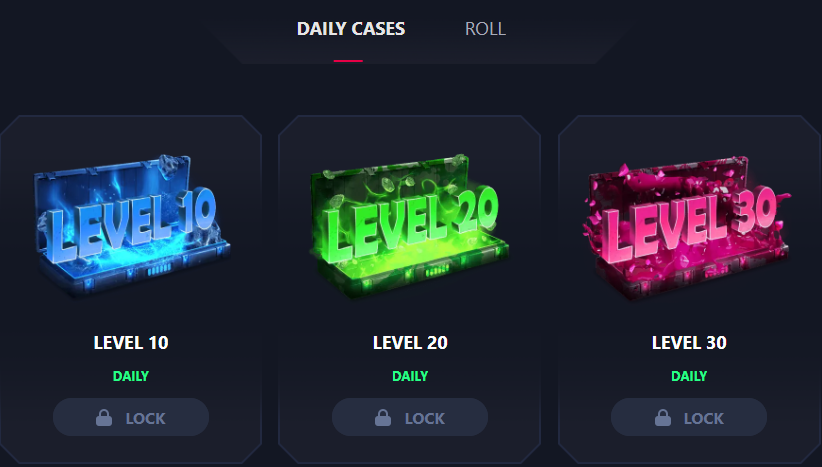Click the Daily label under Level 20

click(x=410, y=376)
